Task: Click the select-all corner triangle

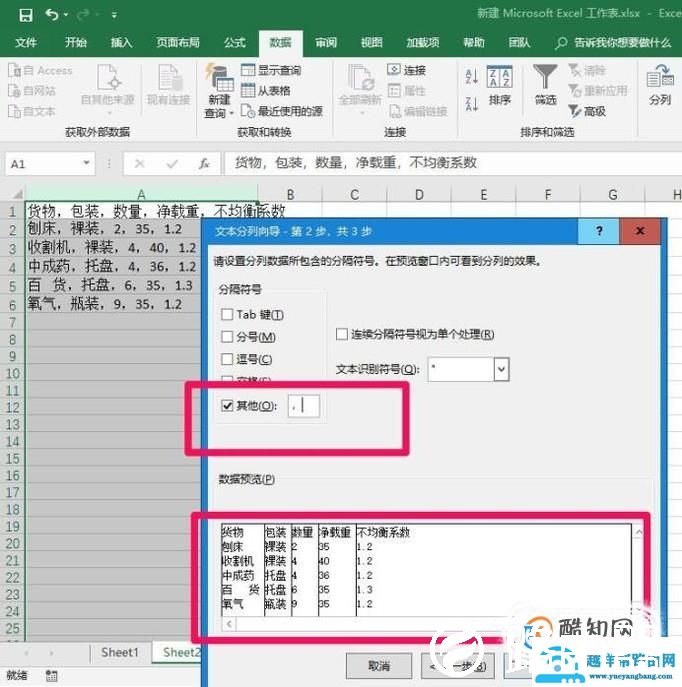Action: pyautogui.click(x=17, y=194)
